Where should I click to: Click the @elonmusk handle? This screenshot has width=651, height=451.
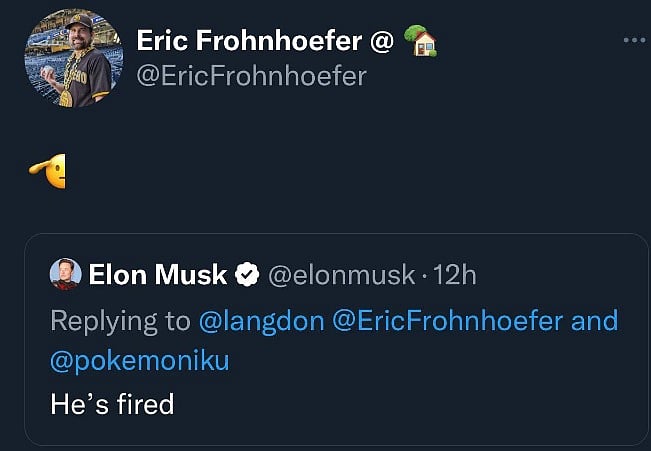tap(340, 274)
